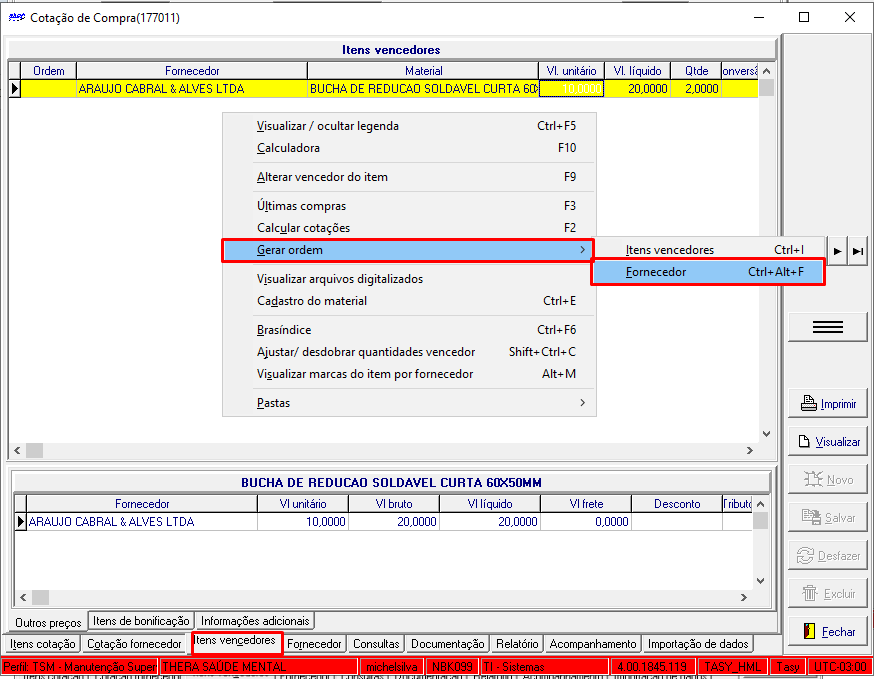The width and height of the screenshot is (874, 679).
Task: Select Itens de bonificação tab
Action: coord(141,620)
